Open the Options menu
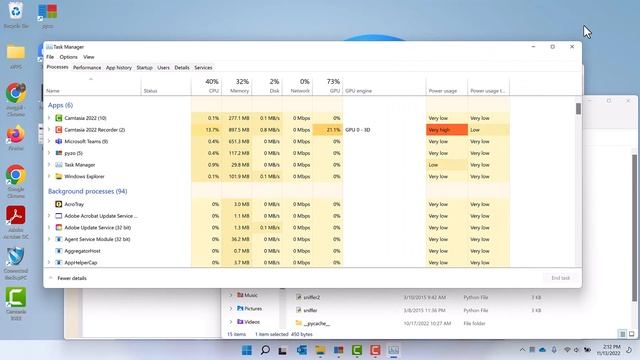The width and height of the screenshot is (640, 360). (x=68, y=57)
